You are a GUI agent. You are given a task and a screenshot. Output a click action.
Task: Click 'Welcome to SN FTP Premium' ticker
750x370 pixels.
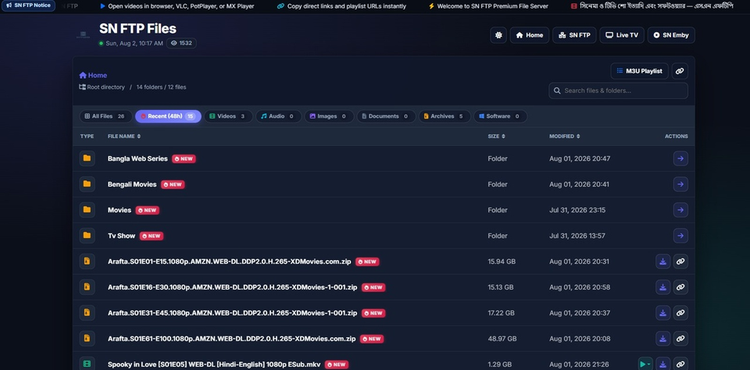tap(488, 6)
